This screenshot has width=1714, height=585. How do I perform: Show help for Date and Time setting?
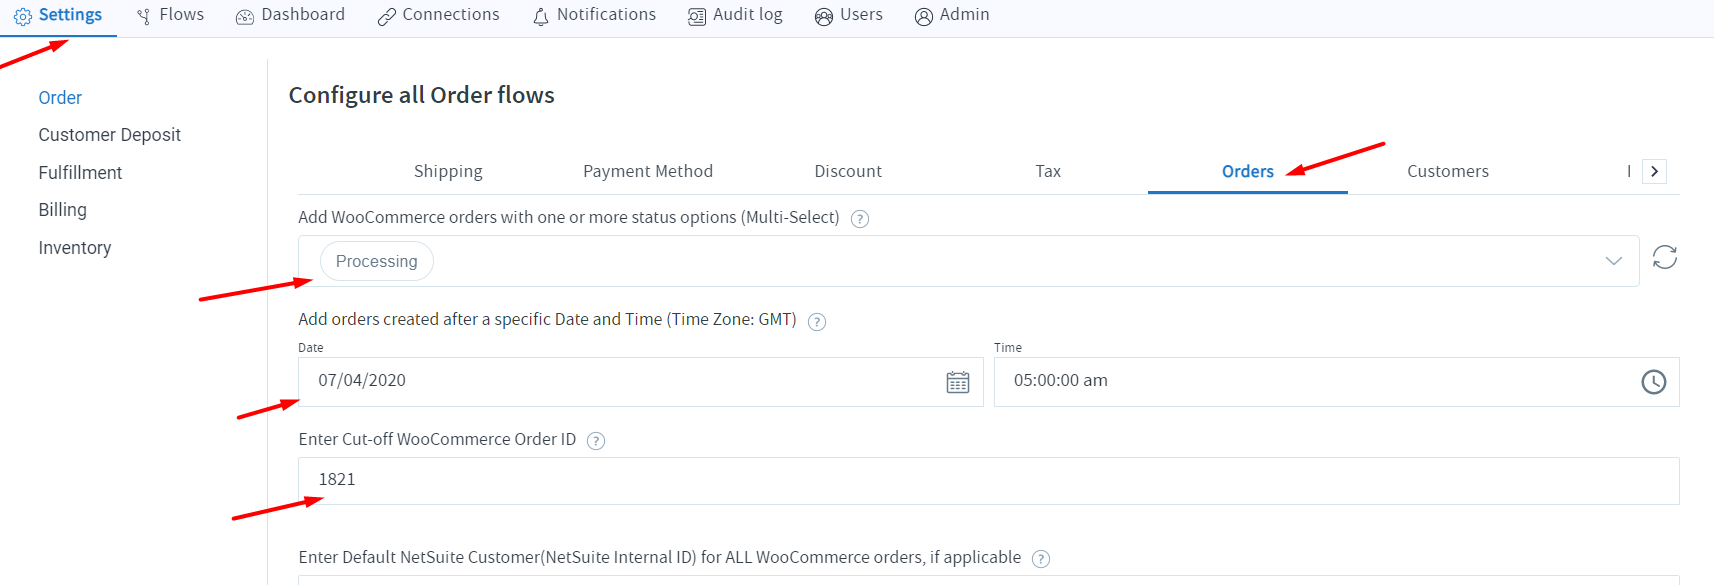817,322
